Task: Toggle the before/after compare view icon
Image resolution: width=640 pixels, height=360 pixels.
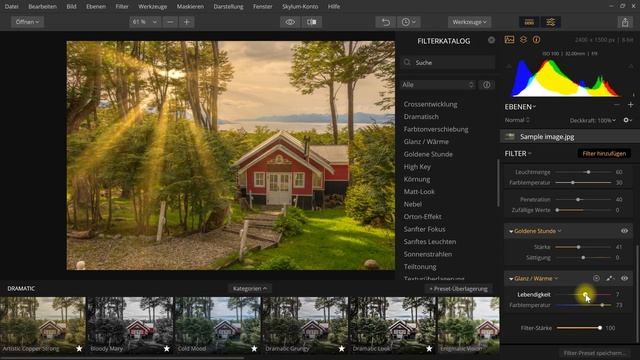Action: click(x=312, y=22)
